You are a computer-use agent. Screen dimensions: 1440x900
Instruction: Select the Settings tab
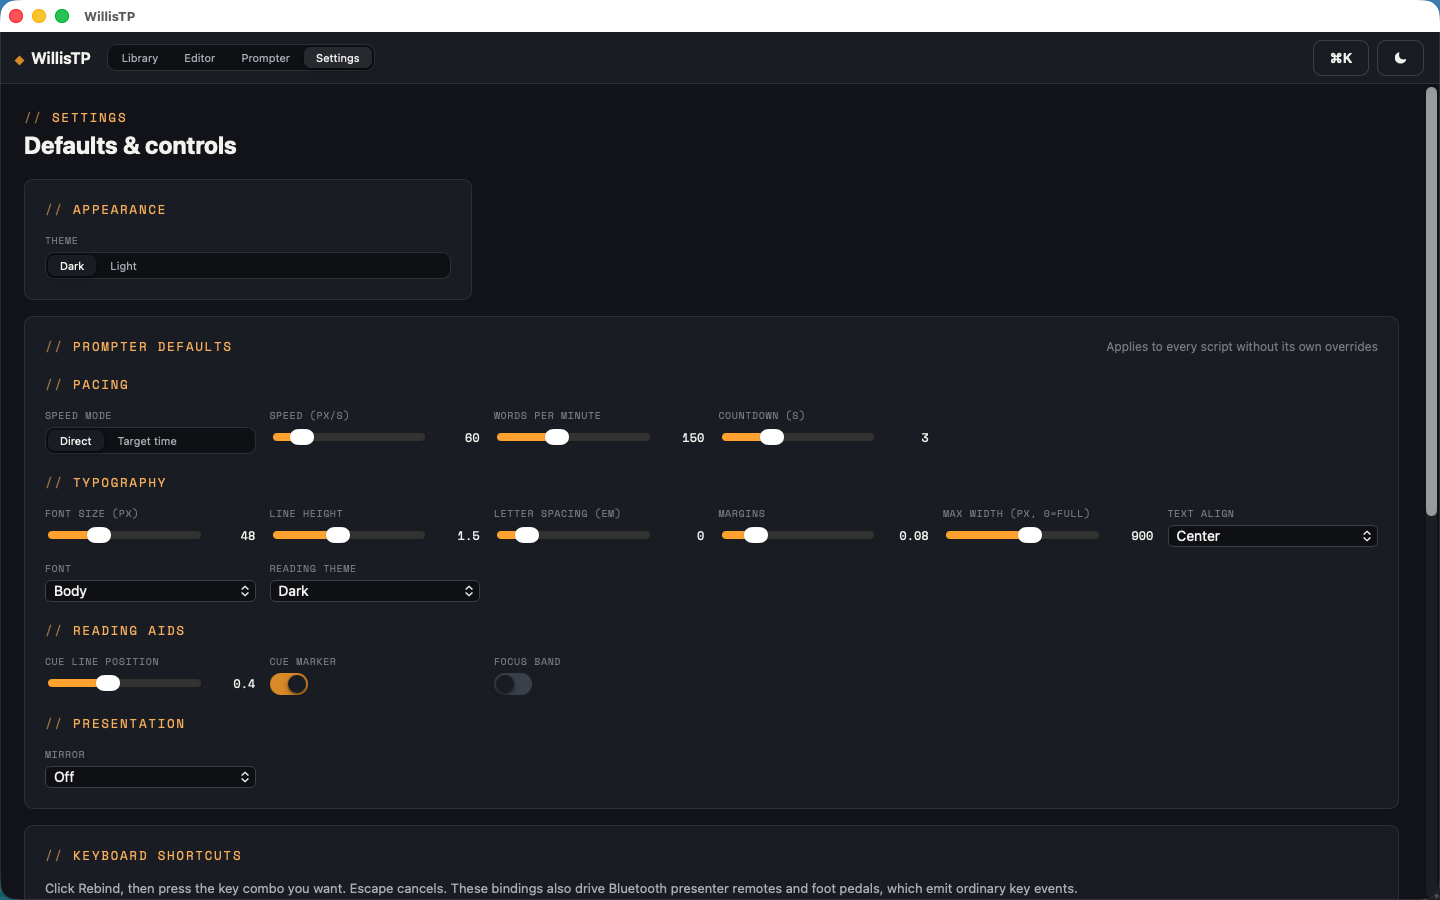point(338,58)
